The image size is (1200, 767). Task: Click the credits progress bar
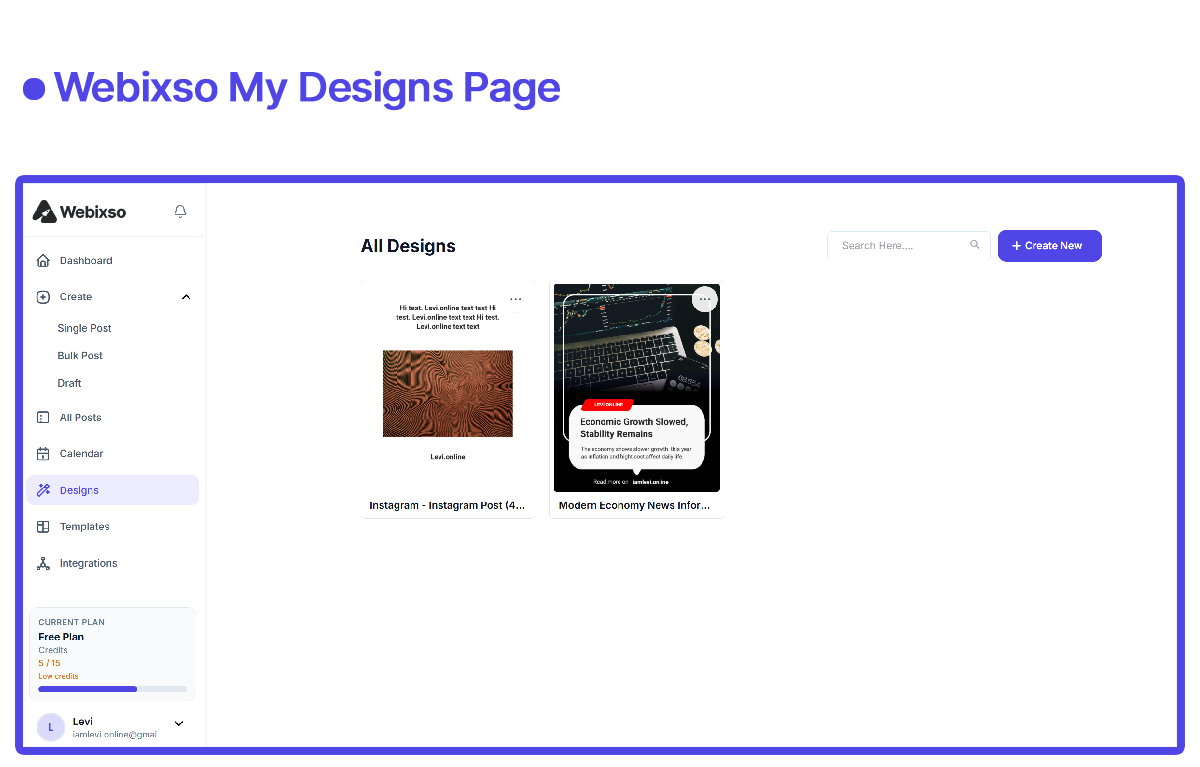click(113, 689)
